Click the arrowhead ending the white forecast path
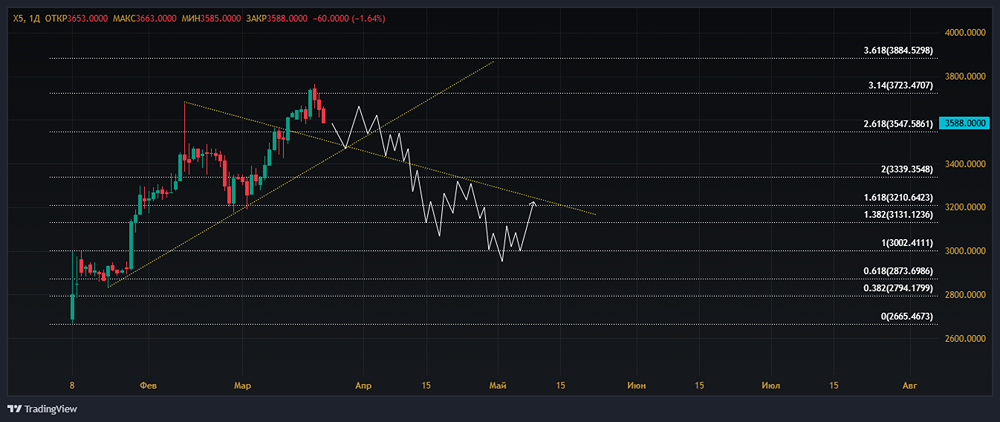Viewport: 1000px width, 422px height. click(x=533, y=204)
